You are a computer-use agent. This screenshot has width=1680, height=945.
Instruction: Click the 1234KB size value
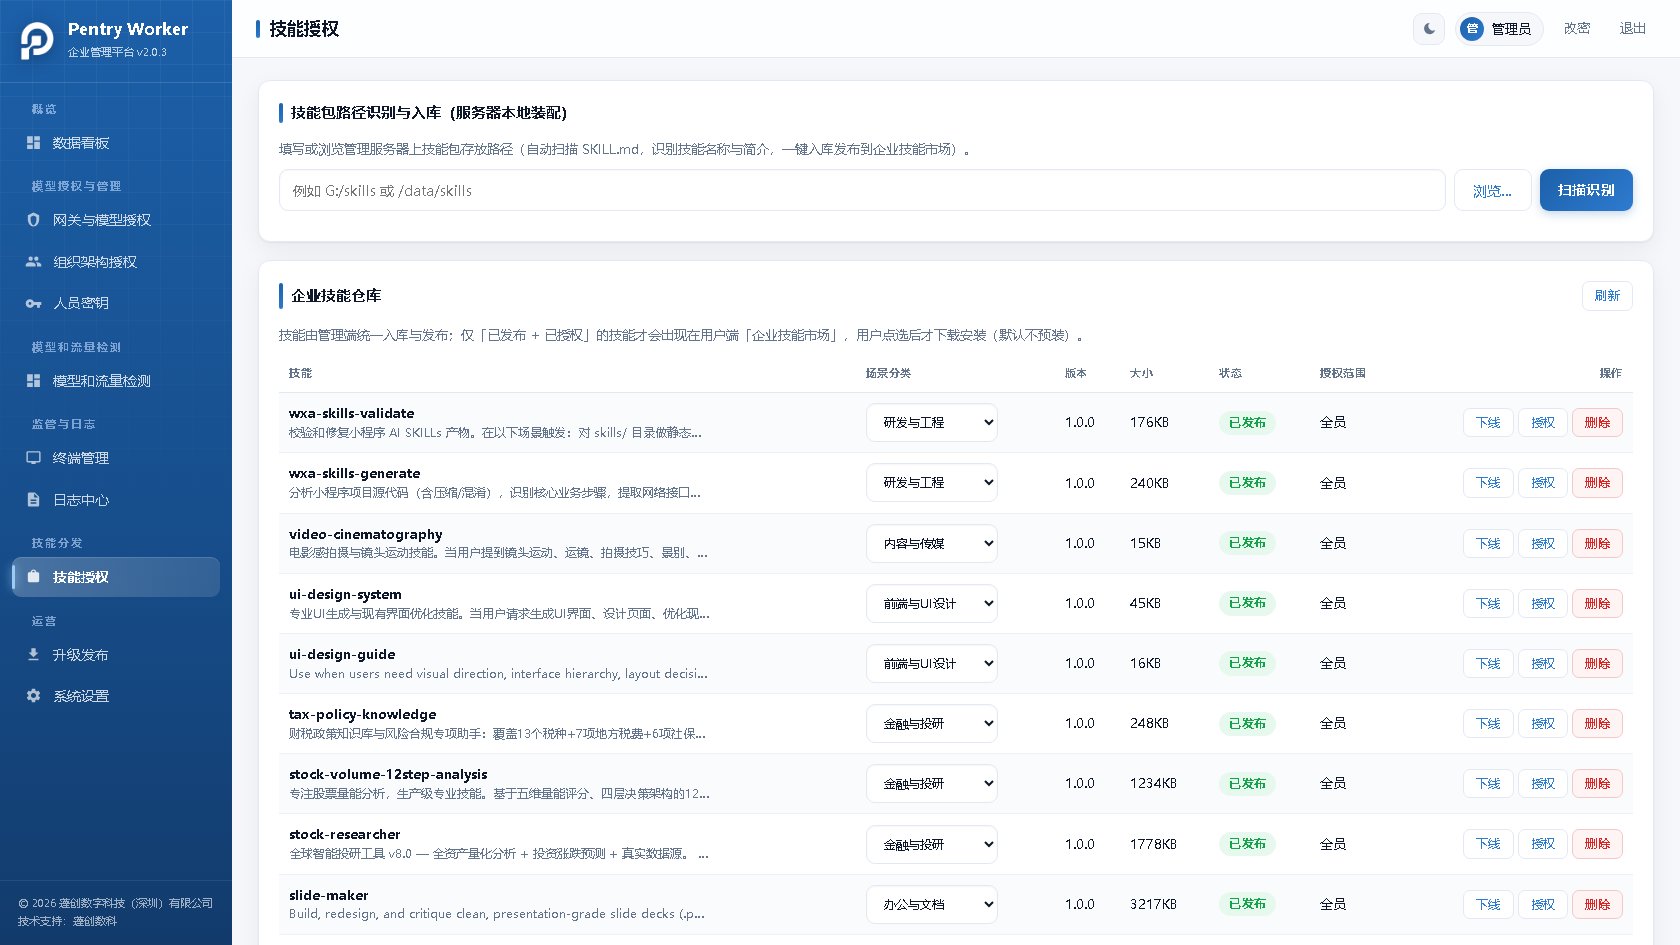point(1153,784)
